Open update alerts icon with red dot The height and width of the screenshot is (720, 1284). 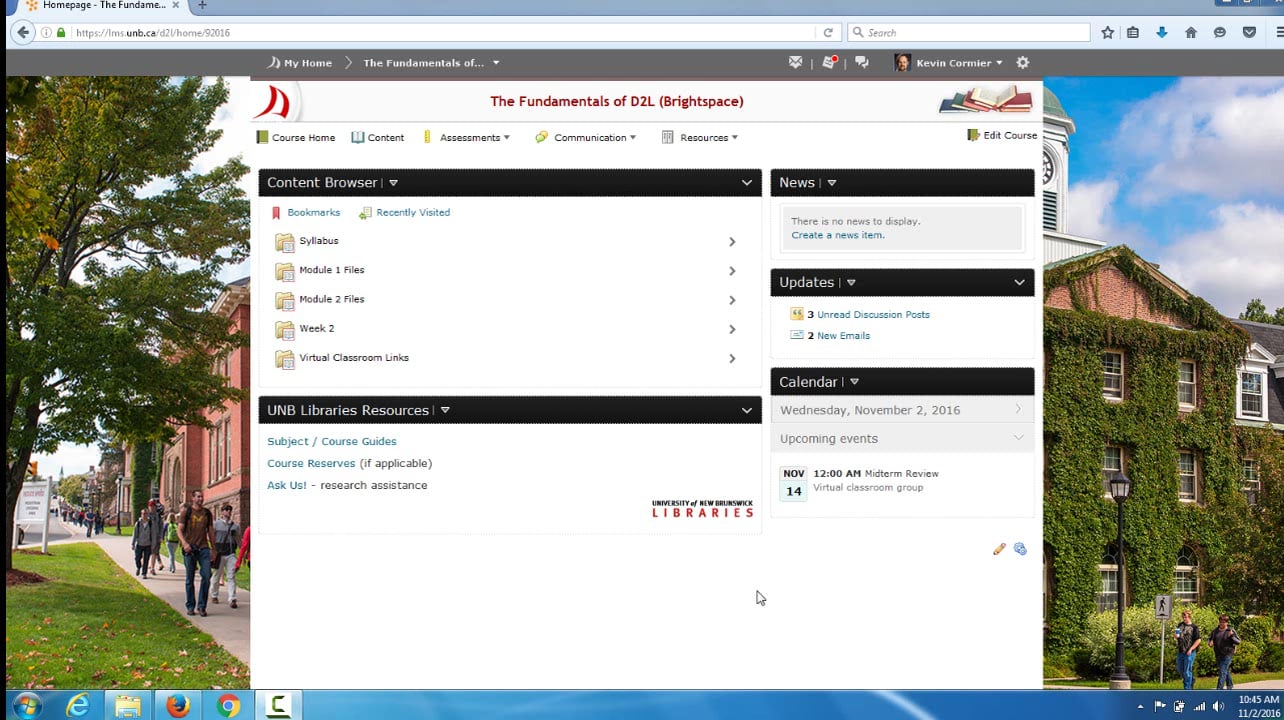tap(830, 62)
